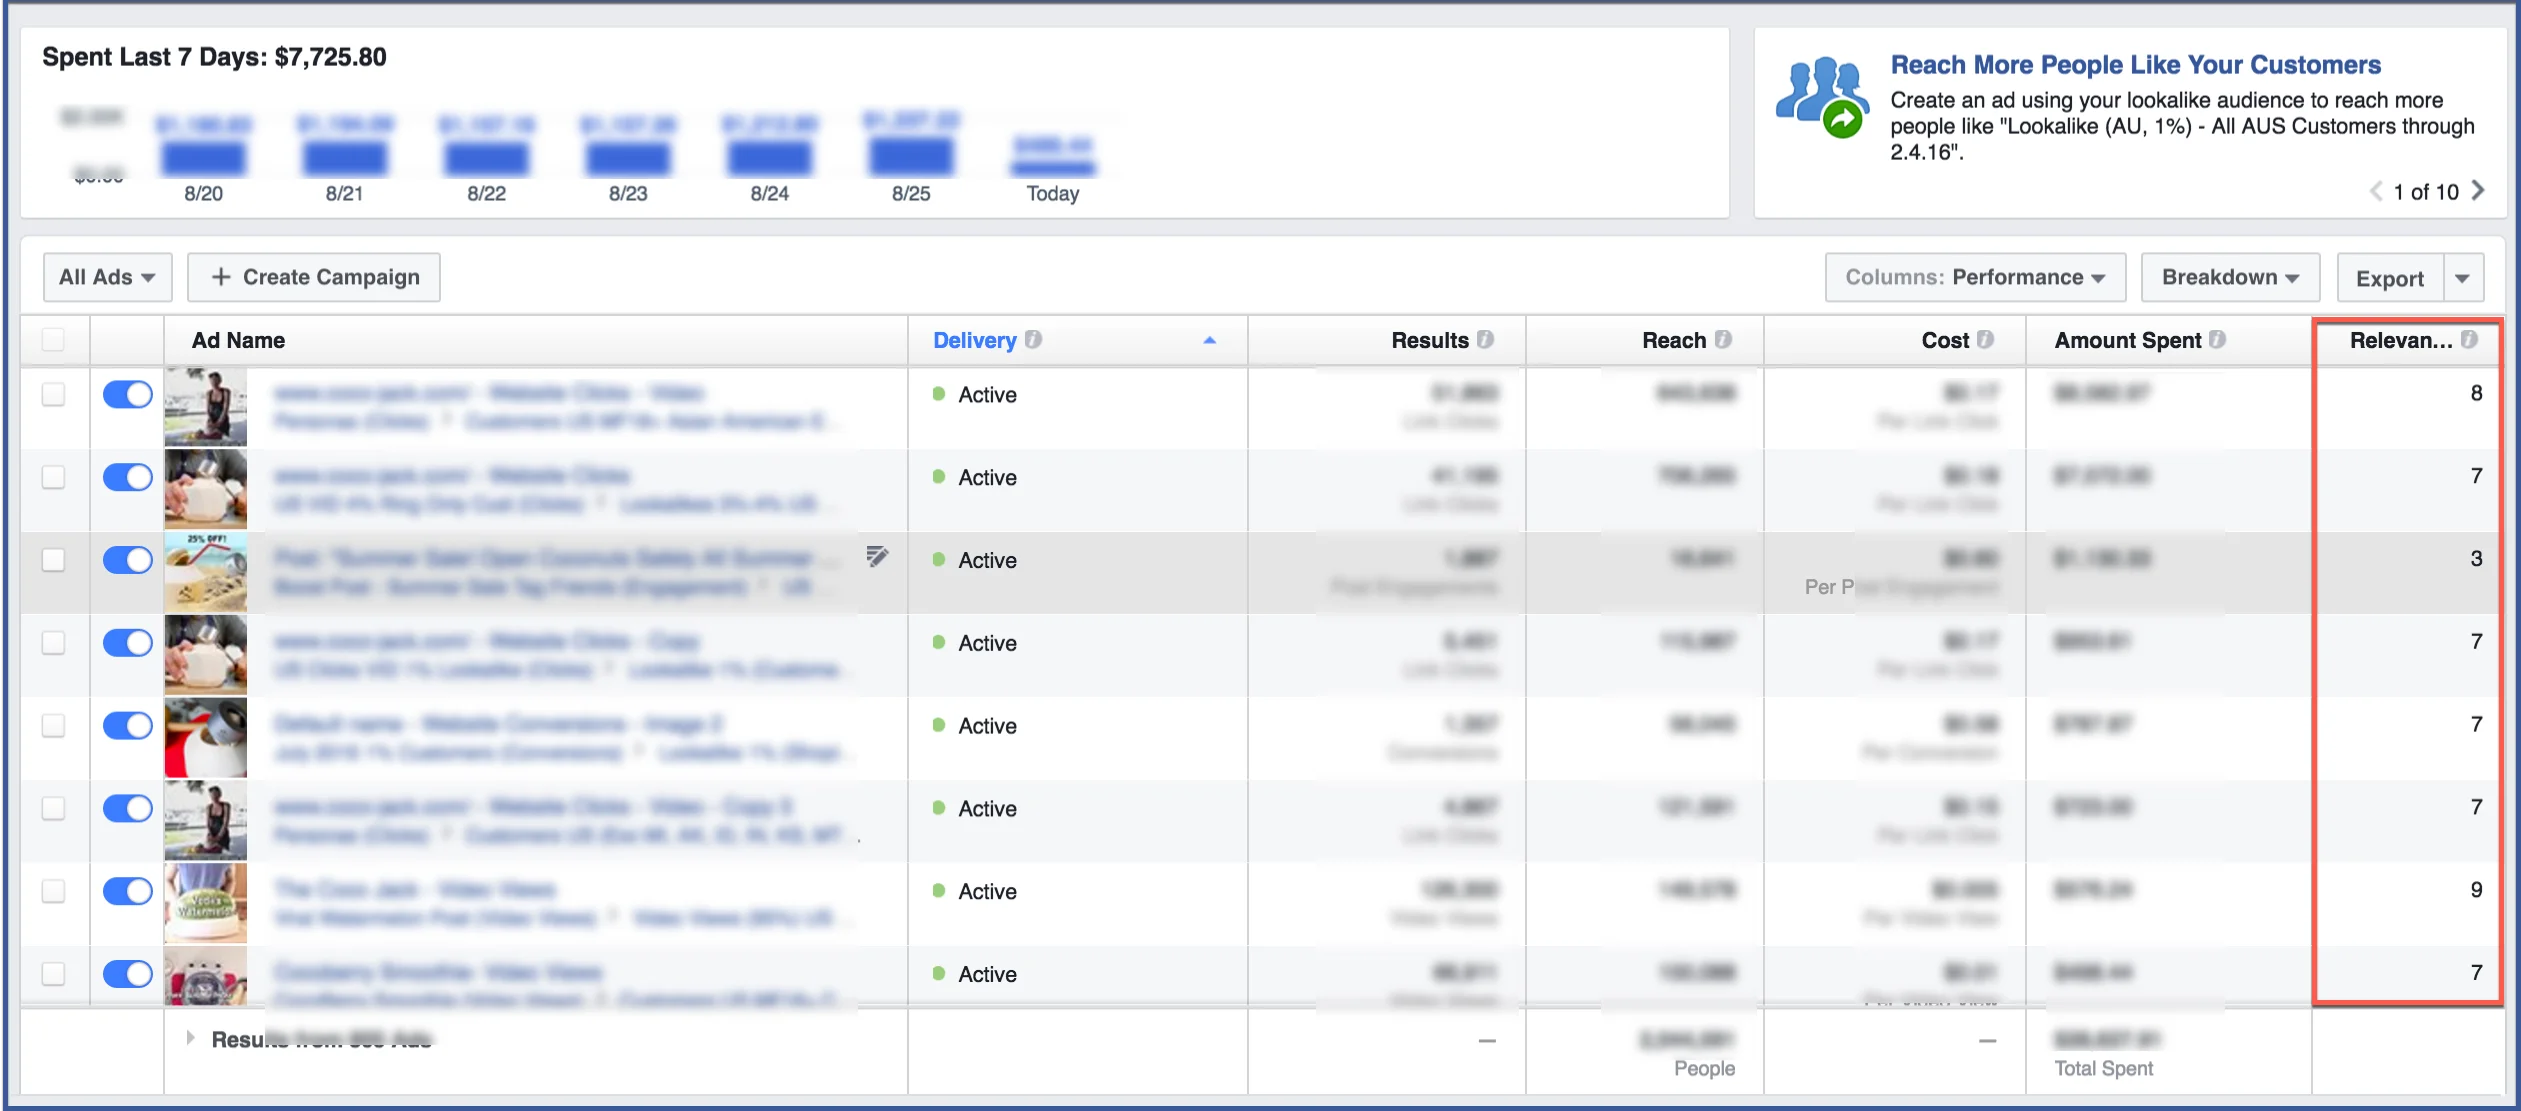
Task: Click the edit pencil on the Summer Sale ad
Action: 877,559
